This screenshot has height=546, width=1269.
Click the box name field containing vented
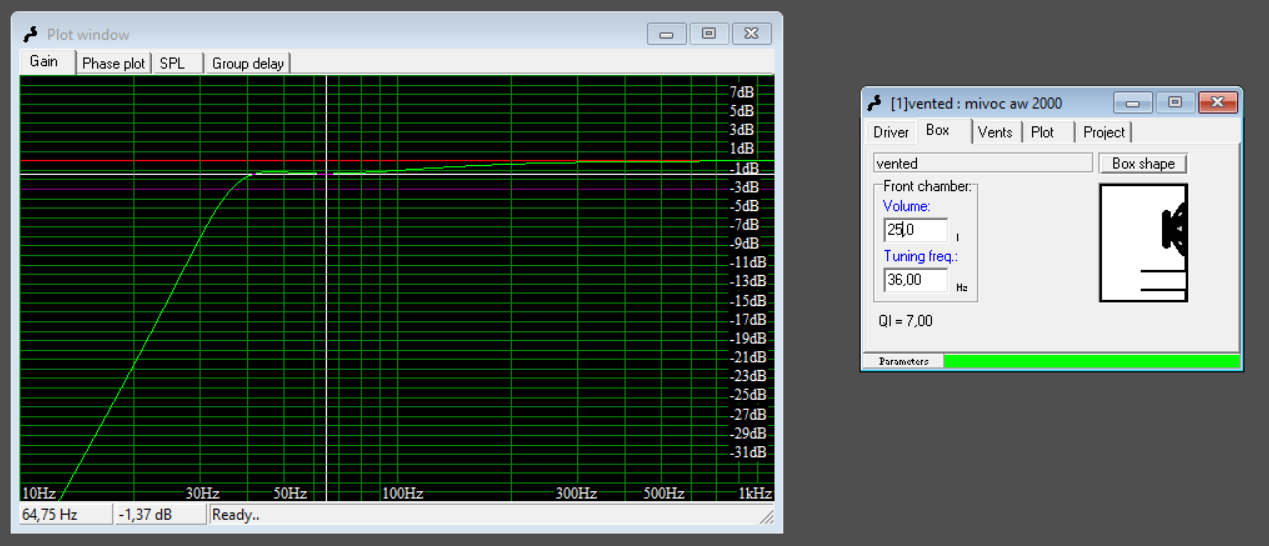(x=982, y=163)
